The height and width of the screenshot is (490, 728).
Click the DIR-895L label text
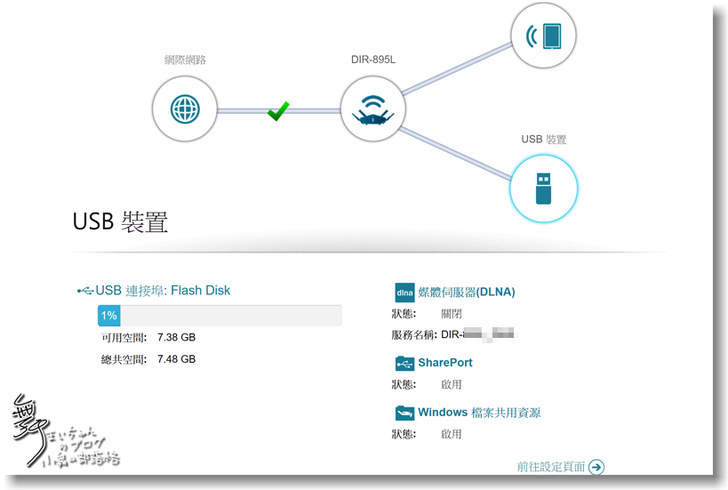pos(373,59)
